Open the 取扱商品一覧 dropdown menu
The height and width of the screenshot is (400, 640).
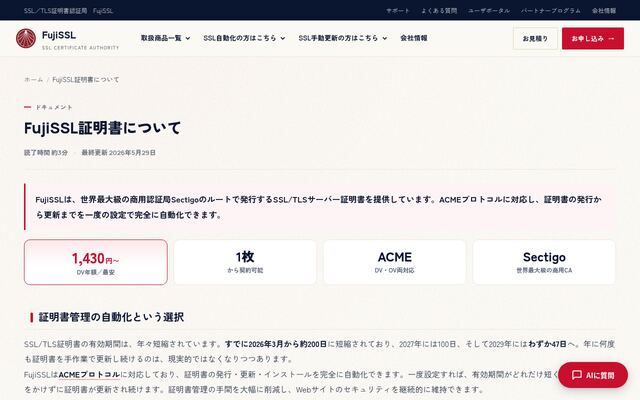165,38
